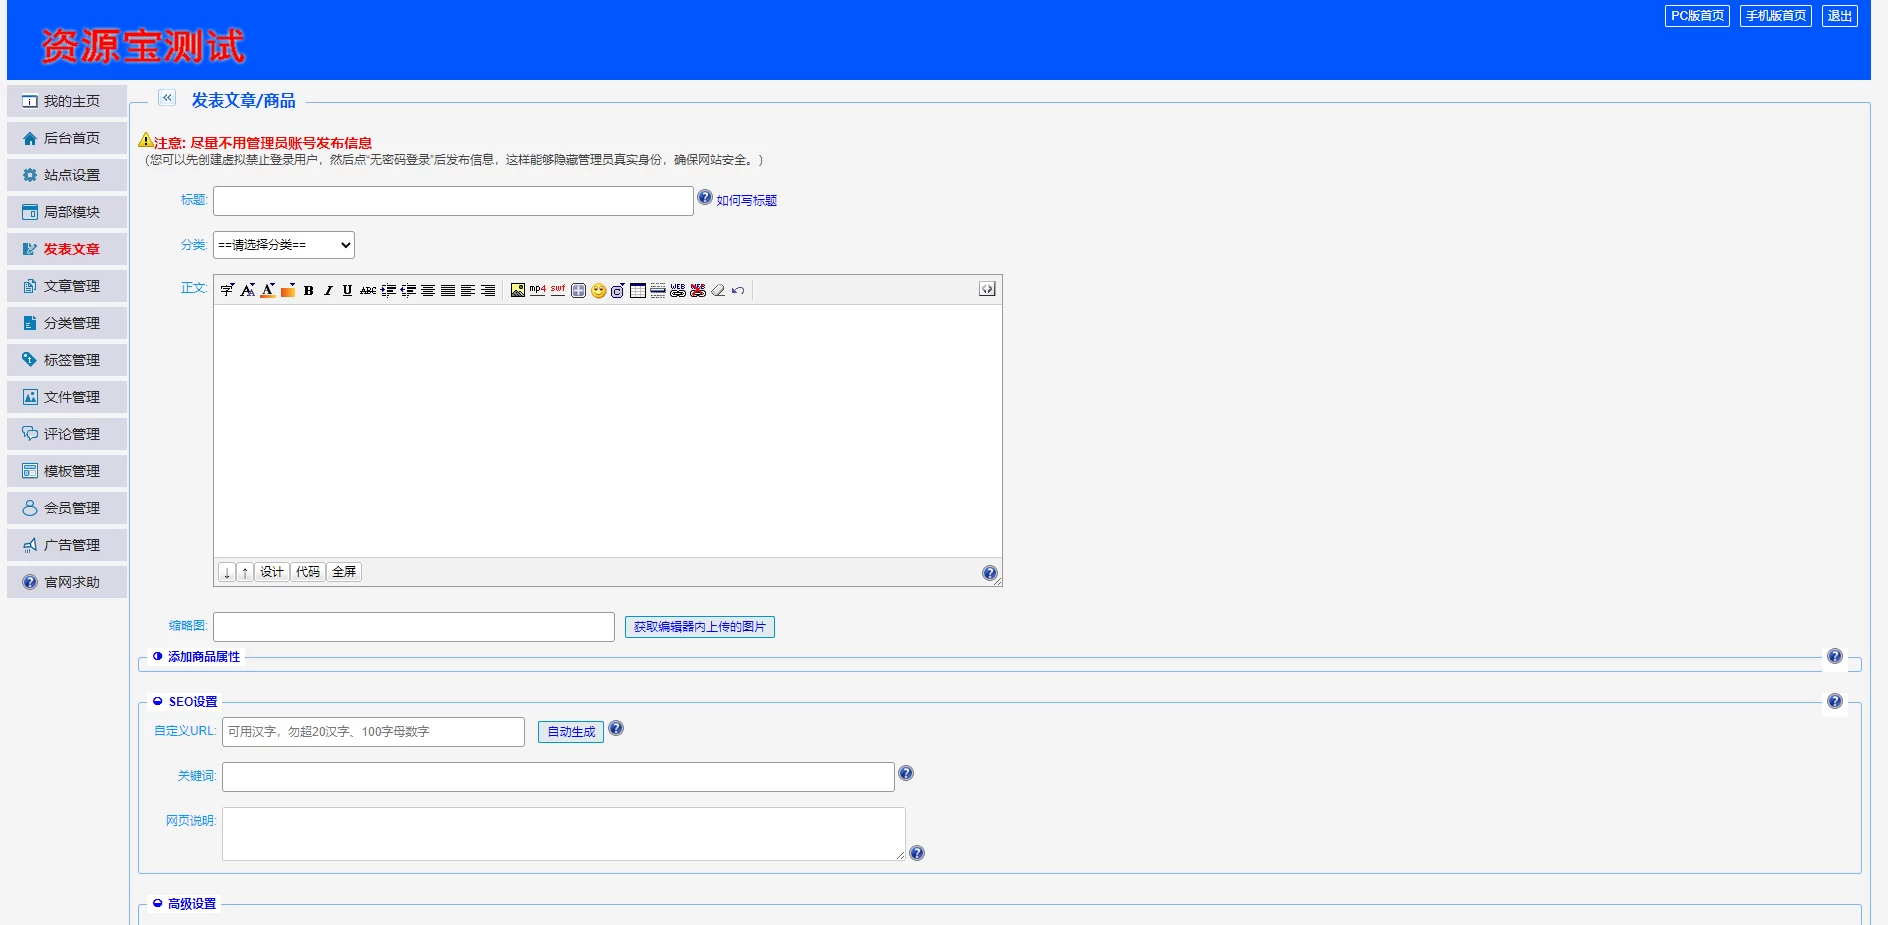Insert a table using the editor toolbar
1888x925 pixels.
click(638, 291)
